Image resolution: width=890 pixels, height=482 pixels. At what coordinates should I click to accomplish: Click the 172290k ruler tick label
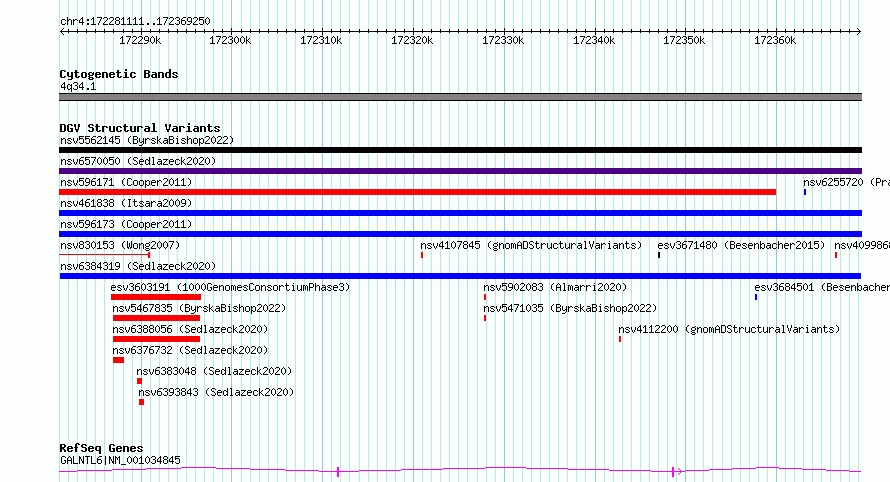pos(140,41)
